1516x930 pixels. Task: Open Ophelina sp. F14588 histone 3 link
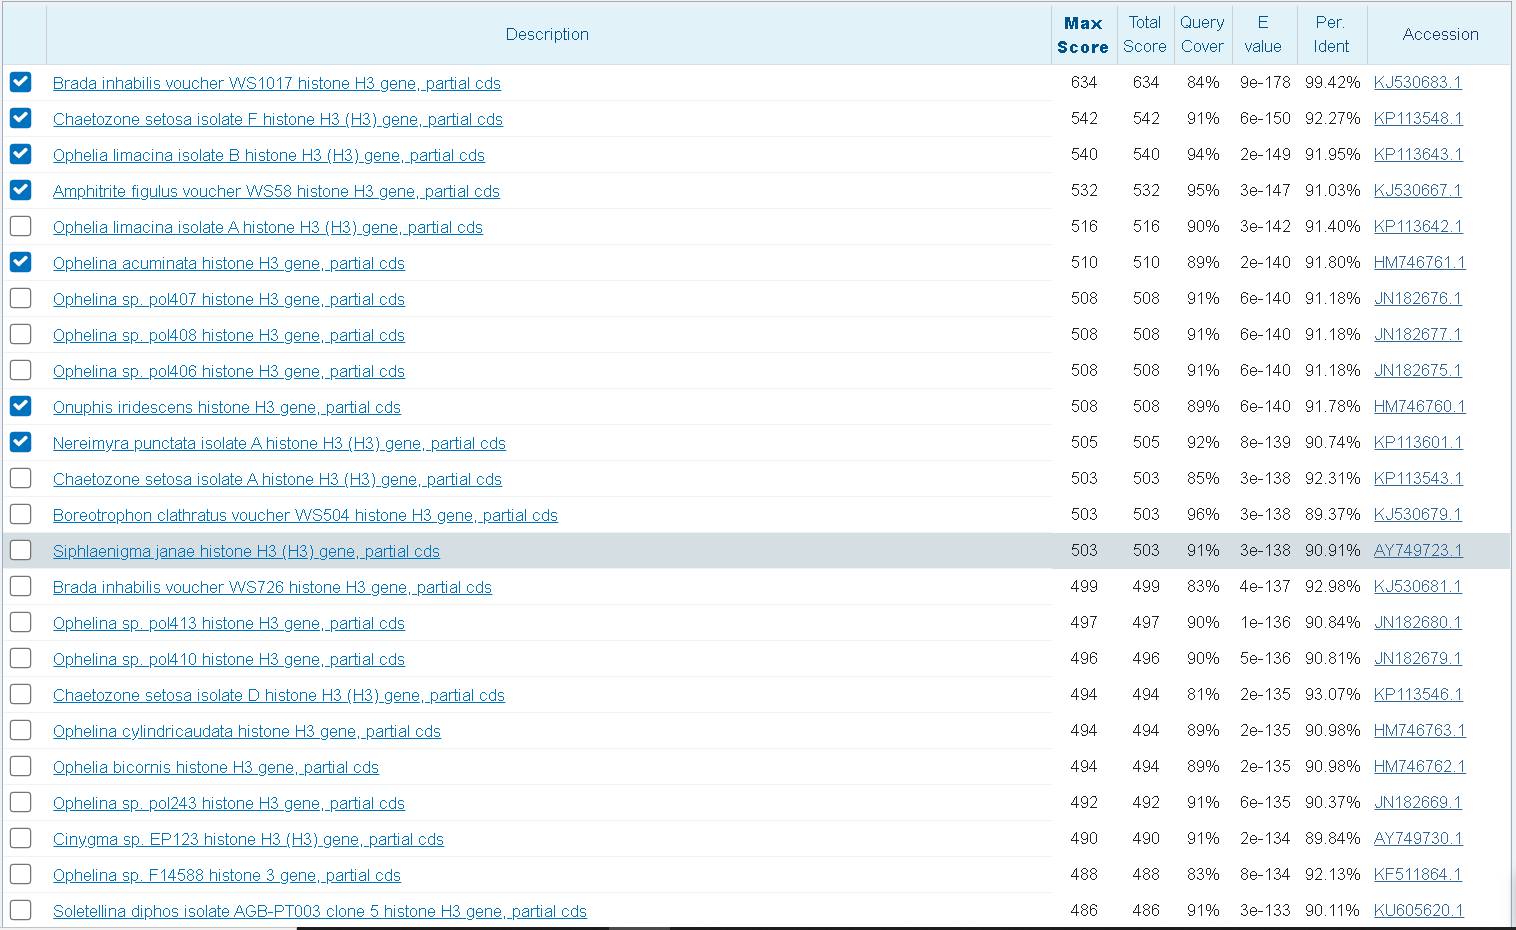(x=227, y=875)
